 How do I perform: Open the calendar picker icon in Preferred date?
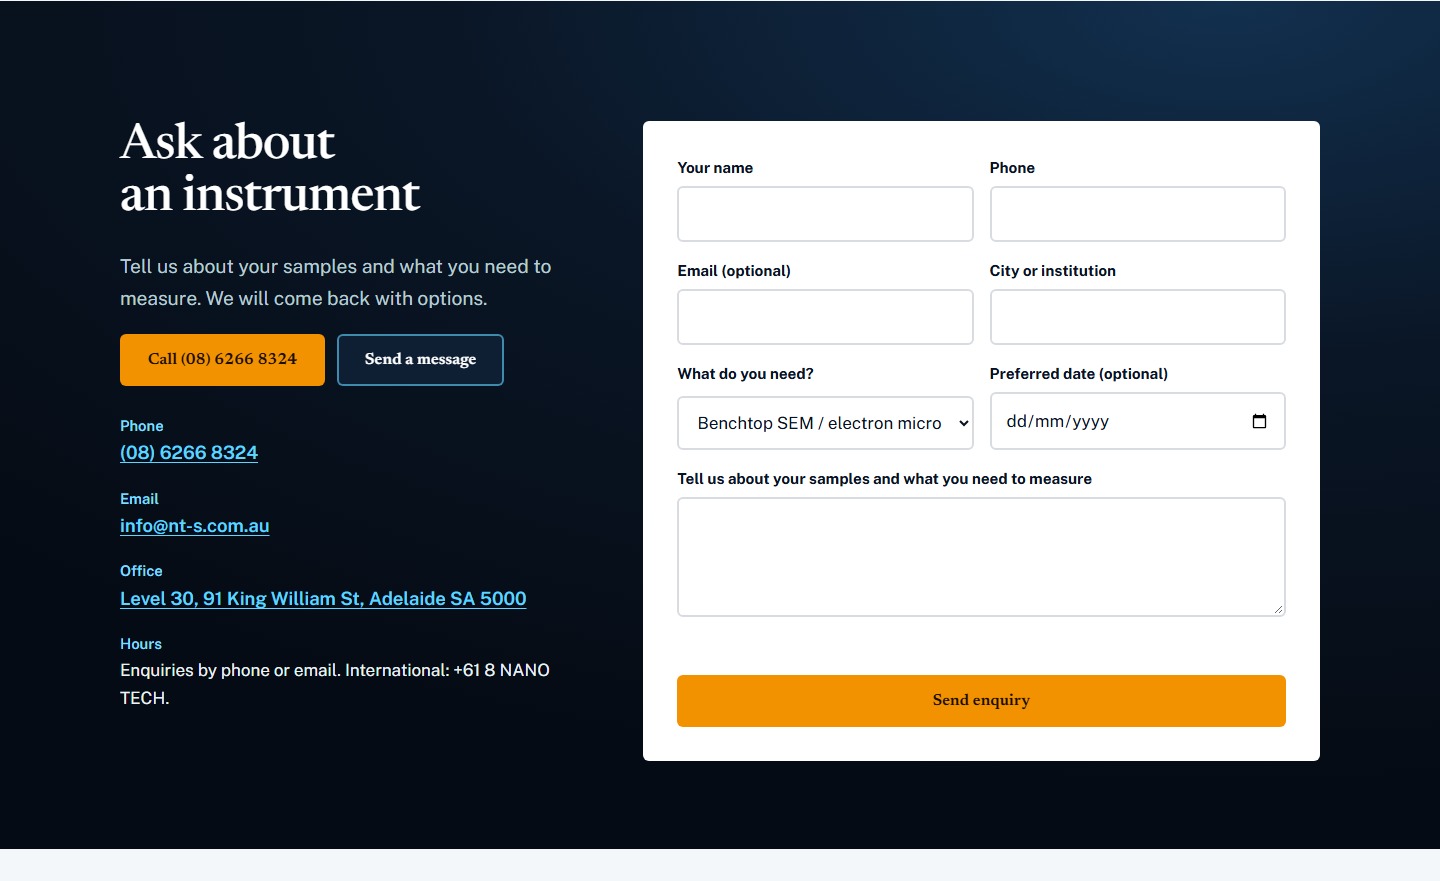pyautogui.click(x=1259, y=421)
